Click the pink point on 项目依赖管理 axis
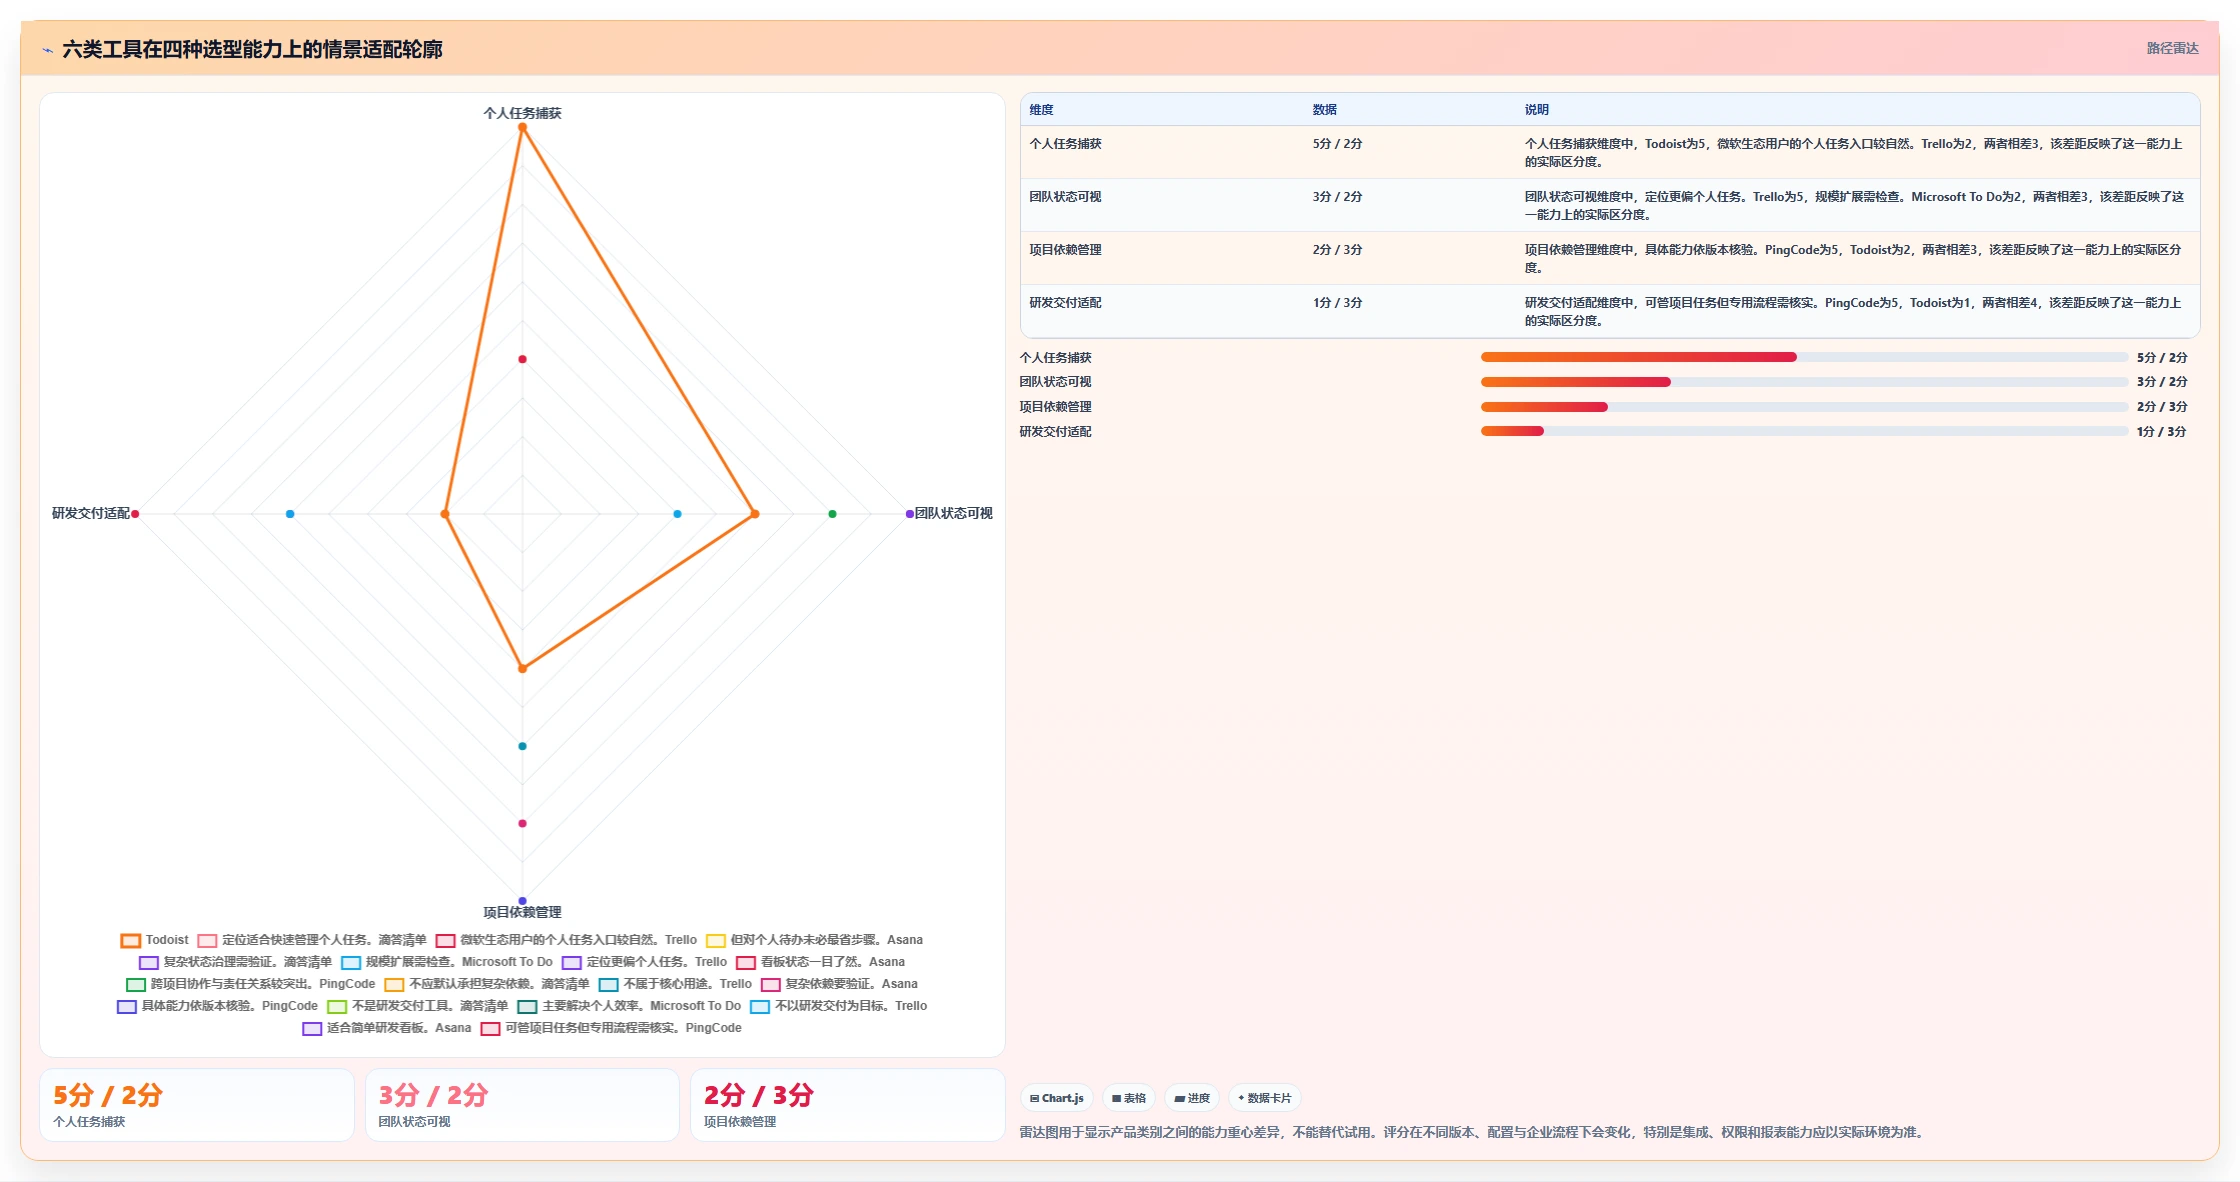Image resolution: width=2240 pixels, height=1182 pixels. click(522, 823)
